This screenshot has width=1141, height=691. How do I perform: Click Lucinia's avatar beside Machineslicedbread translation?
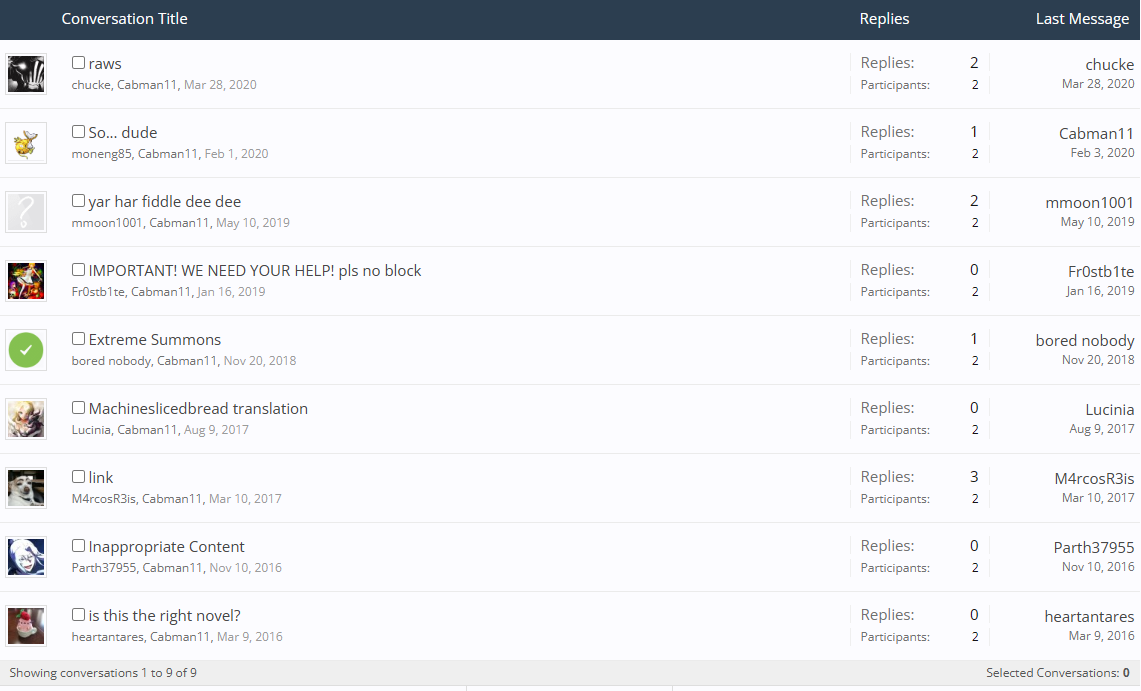point(26,419)
